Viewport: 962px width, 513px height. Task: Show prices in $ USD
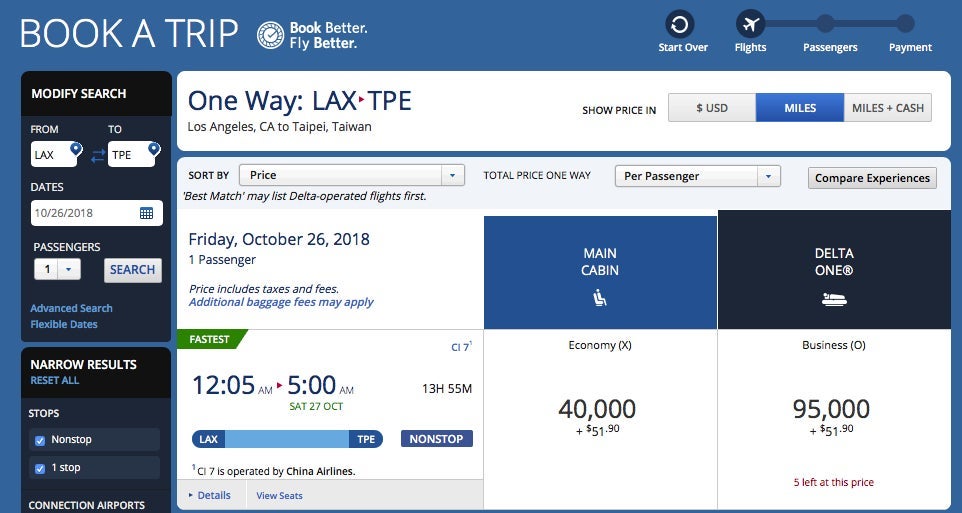click(712, 108)
